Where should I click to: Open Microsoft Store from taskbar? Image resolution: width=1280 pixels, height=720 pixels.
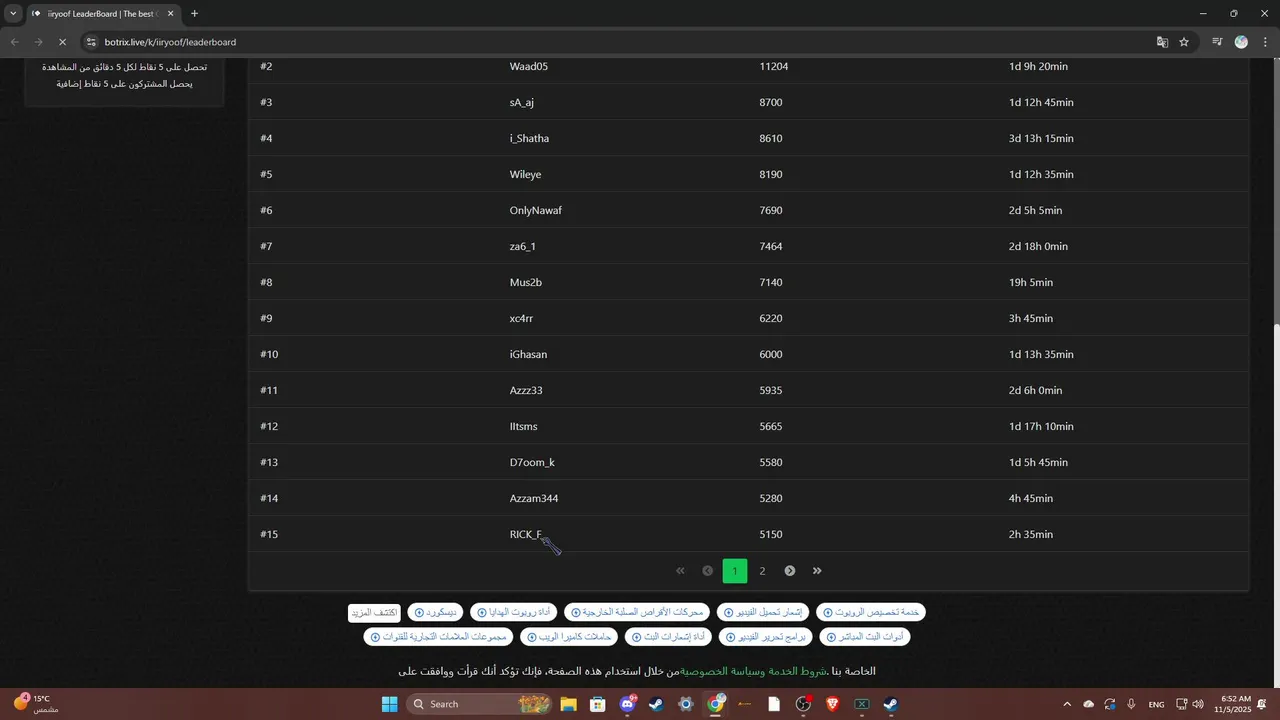point(598,704)
